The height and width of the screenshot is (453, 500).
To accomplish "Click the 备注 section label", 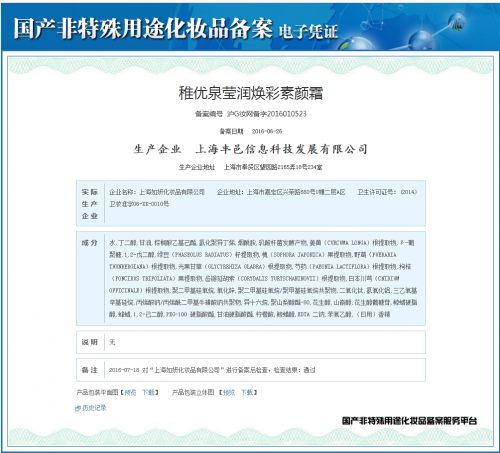I will (90, 370).
